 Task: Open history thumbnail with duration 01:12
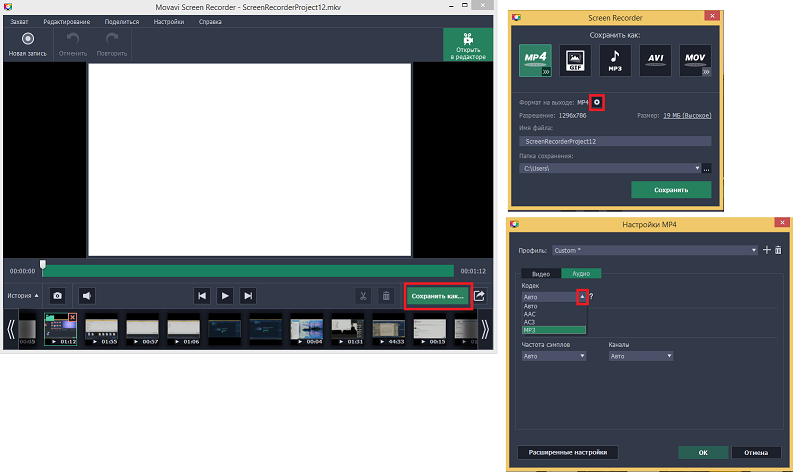pyautogui.click(x=60, y=329)
